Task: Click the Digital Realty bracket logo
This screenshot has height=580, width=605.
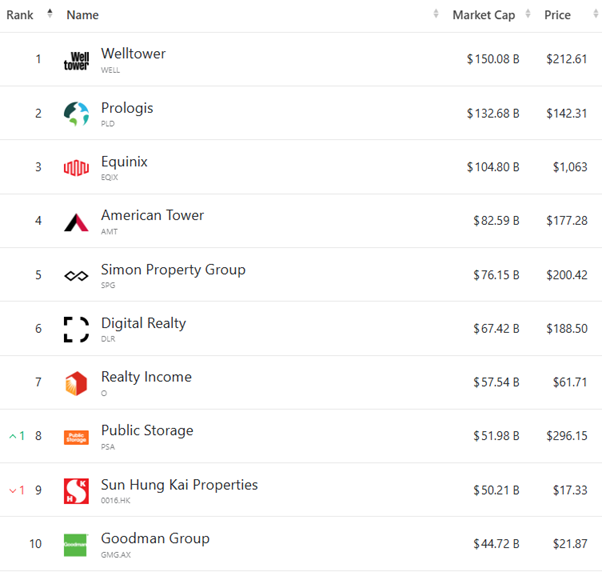Action: point(76,330)
